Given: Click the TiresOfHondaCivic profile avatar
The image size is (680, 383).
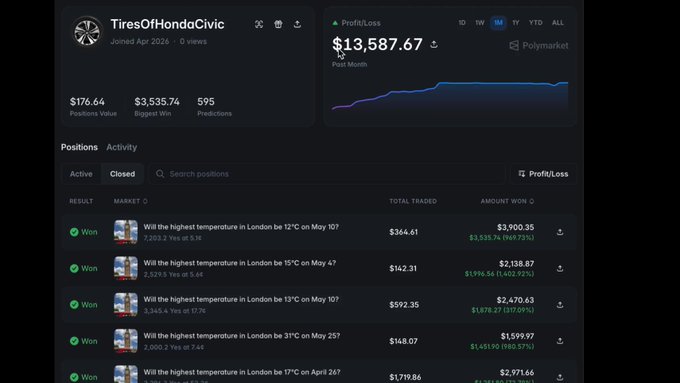Looking at the screenshot, I should [x=87, y=32].
